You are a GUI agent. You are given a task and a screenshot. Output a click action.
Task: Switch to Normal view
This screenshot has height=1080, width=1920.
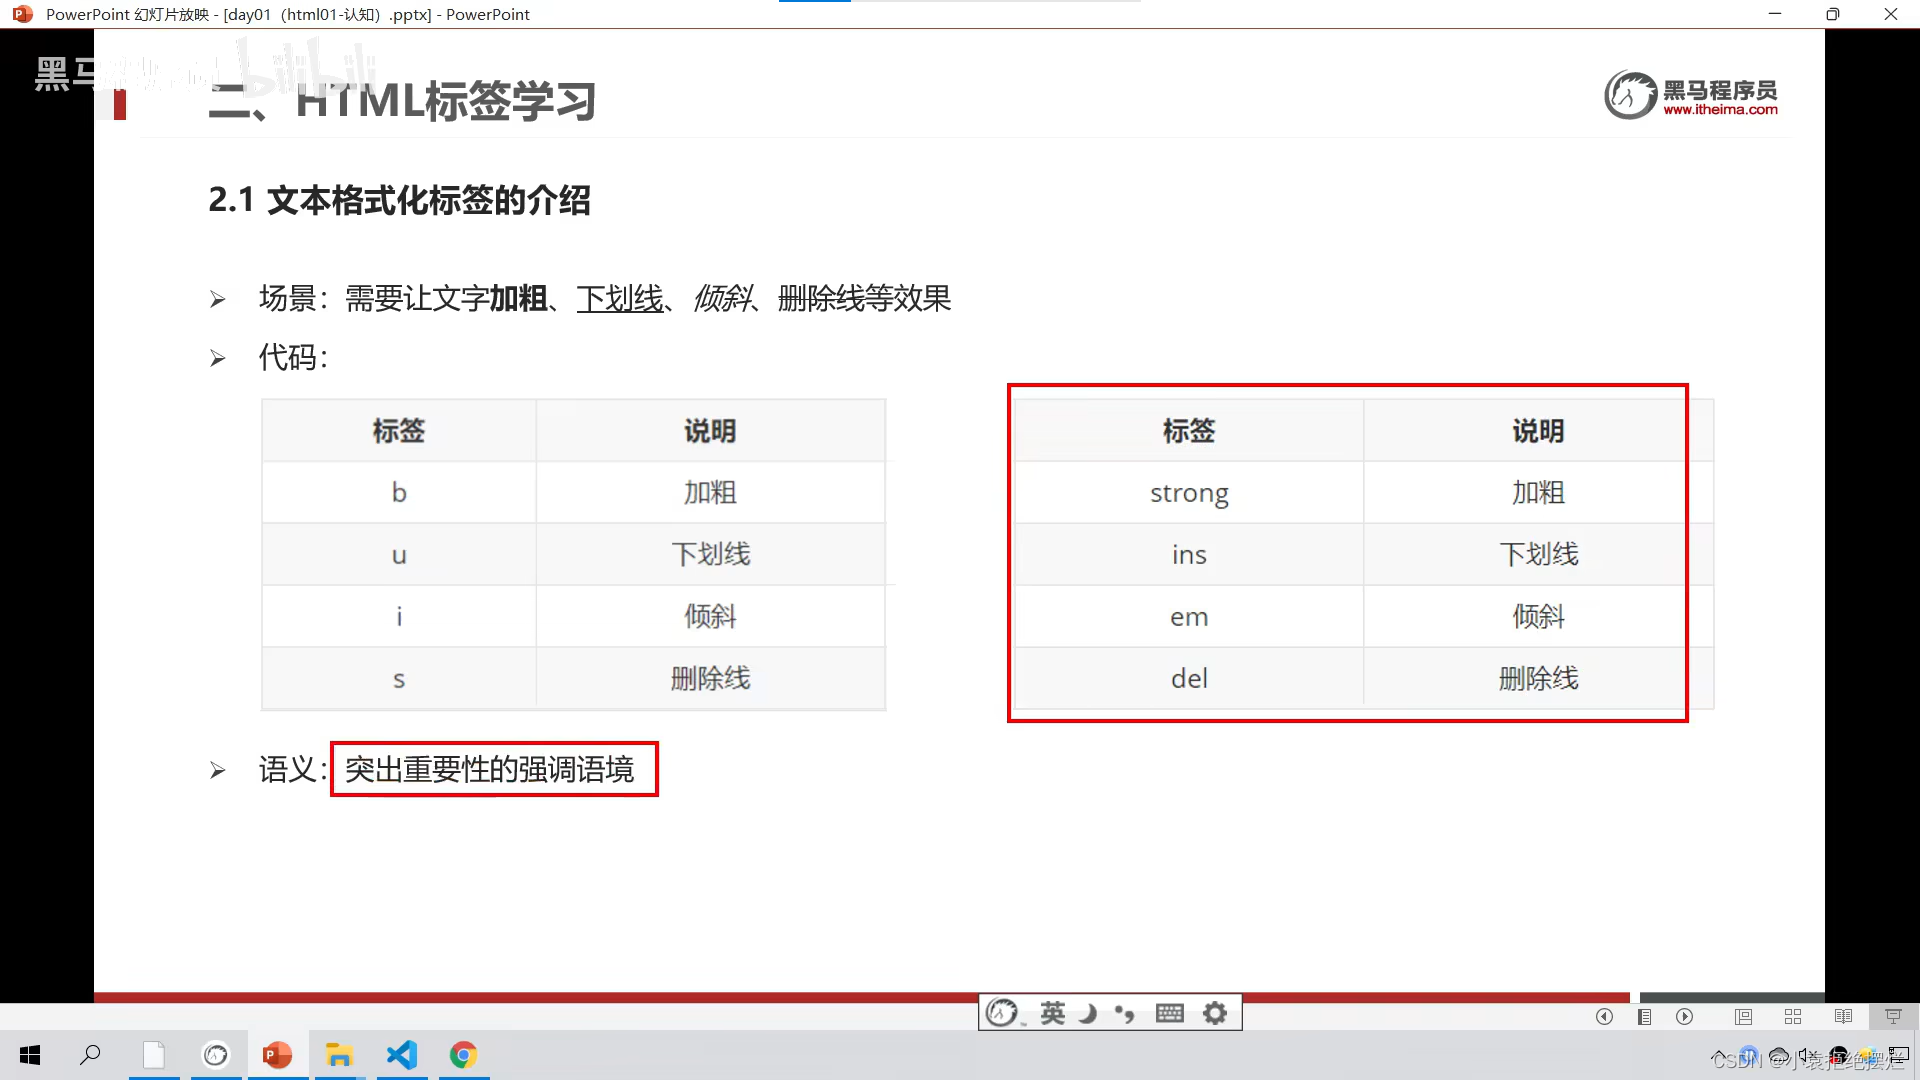point(1743,1016)
